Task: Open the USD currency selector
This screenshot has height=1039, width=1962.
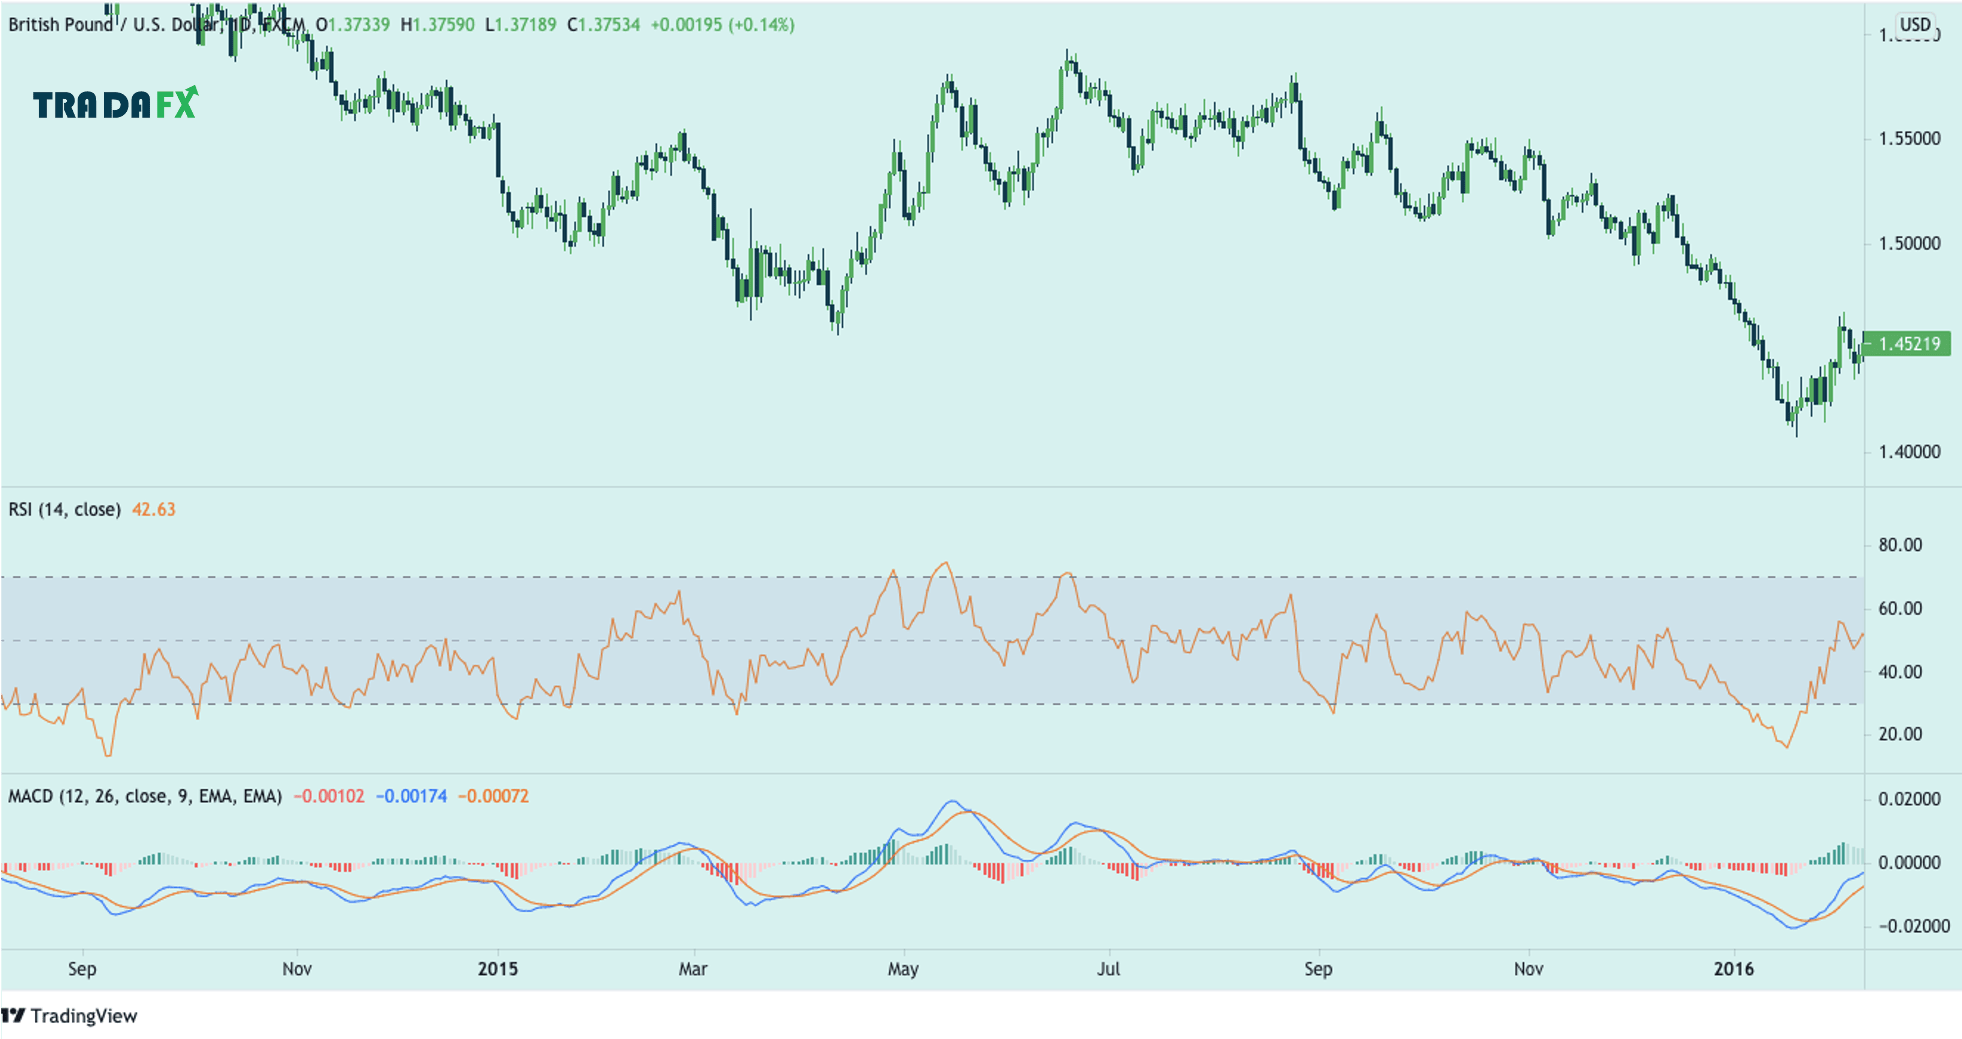Action: 1915,25
